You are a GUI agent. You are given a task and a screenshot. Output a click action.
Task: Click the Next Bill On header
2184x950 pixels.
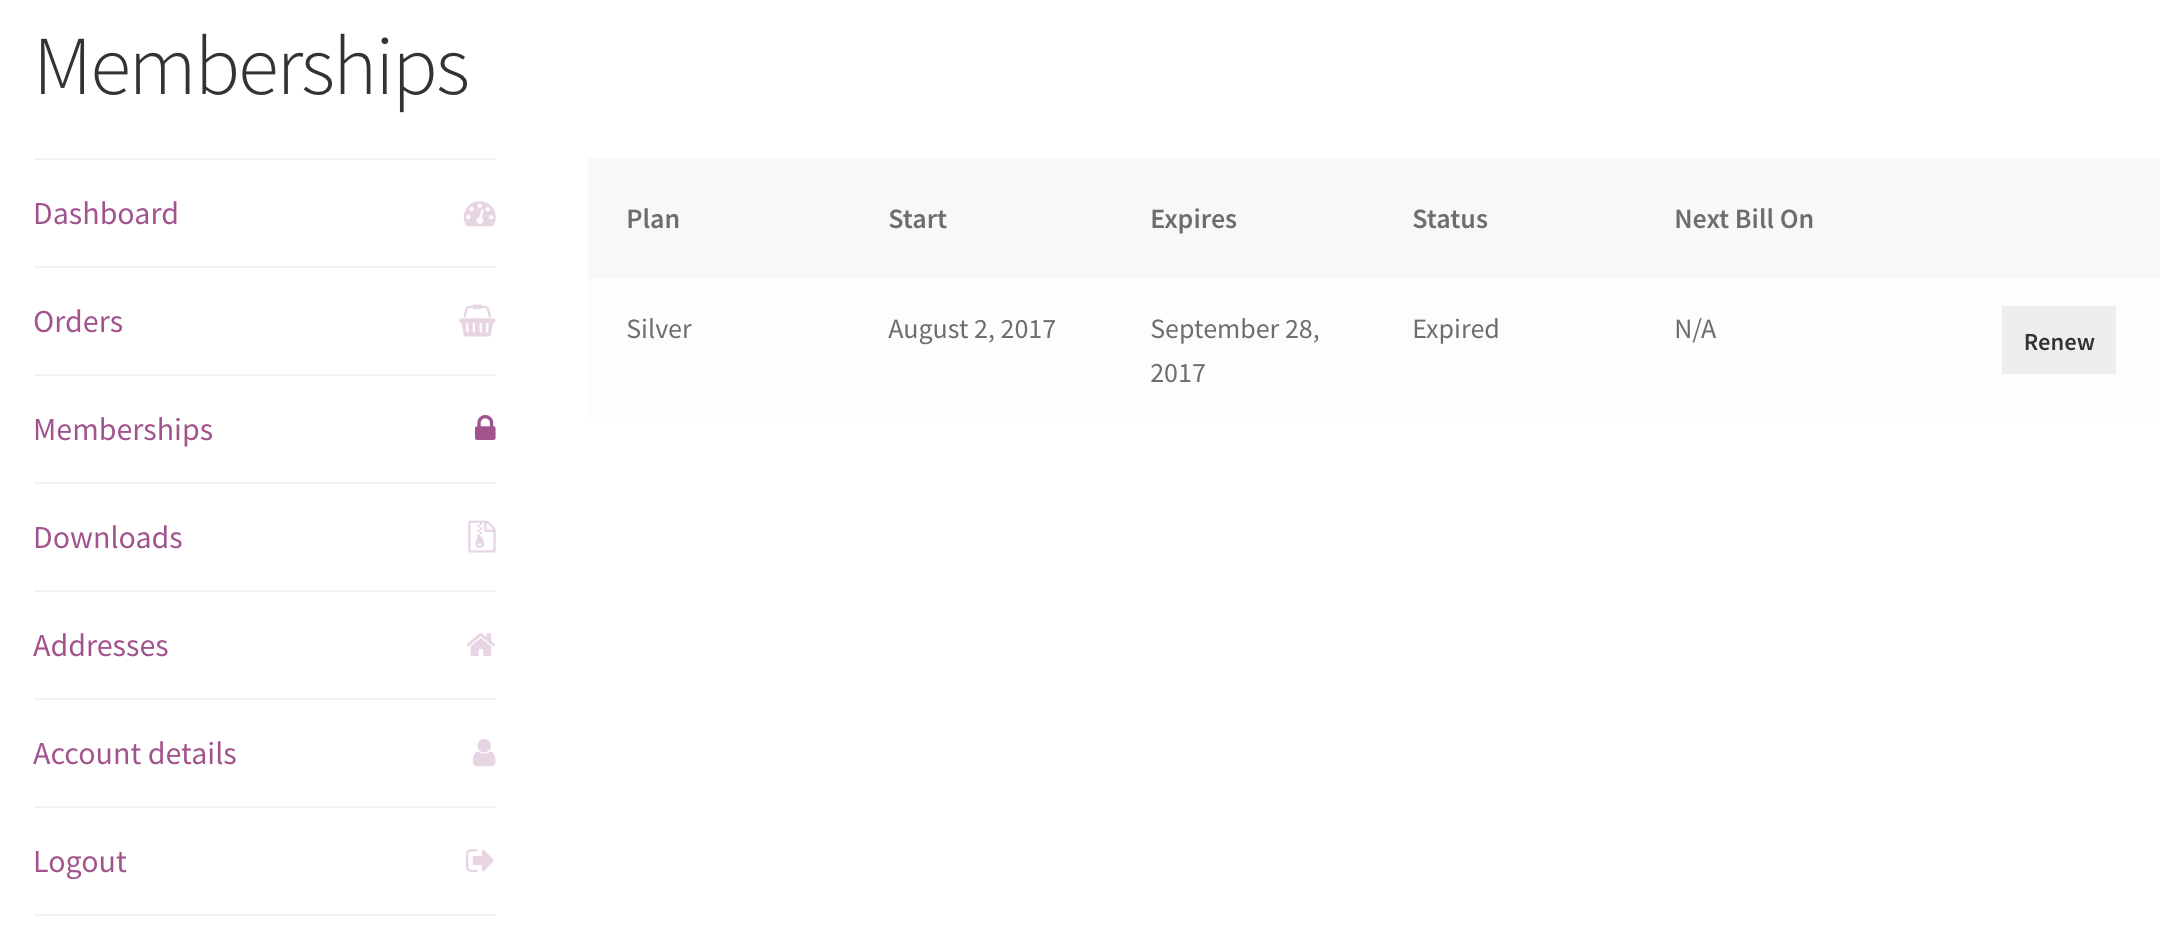pos(1744,219)
